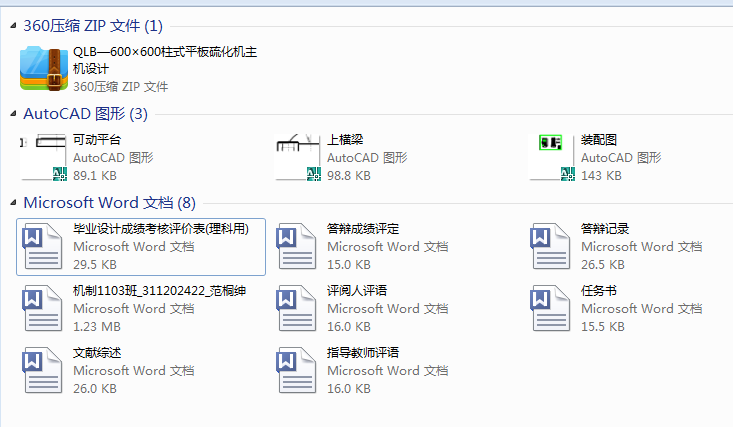This screenshot has height=427, width=733.
Task: Select Word icon of 答辩成绩评定
Action: click(296, 246)
